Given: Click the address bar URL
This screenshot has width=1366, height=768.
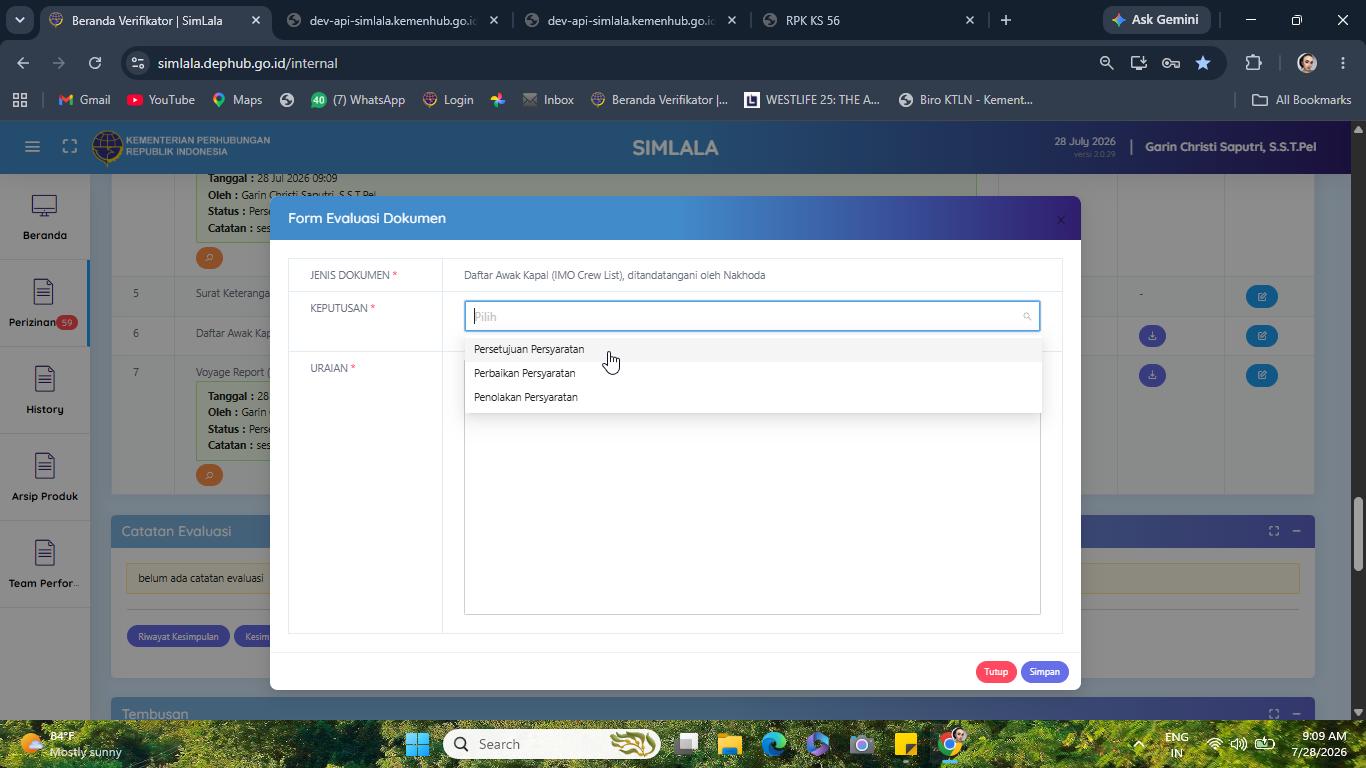Looking at the screenshot, I should click(x=247, y=63).
